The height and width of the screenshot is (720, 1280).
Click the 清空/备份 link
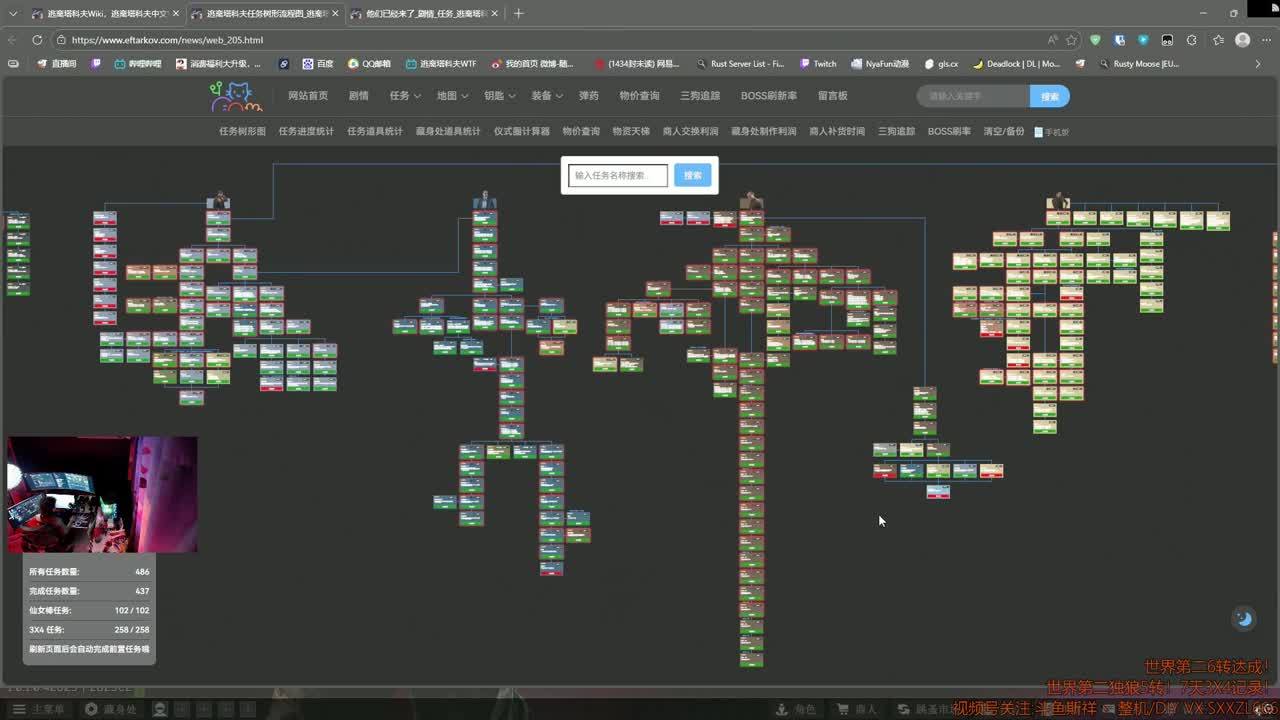click(1003, 131)
